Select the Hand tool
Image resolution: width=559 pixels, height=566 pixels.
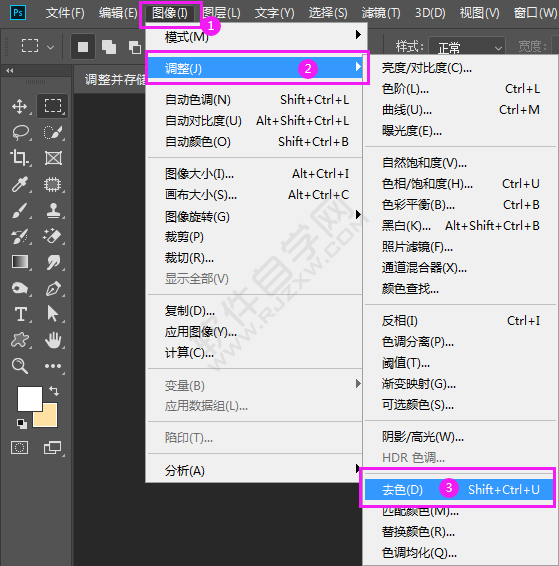click(53, 340)
